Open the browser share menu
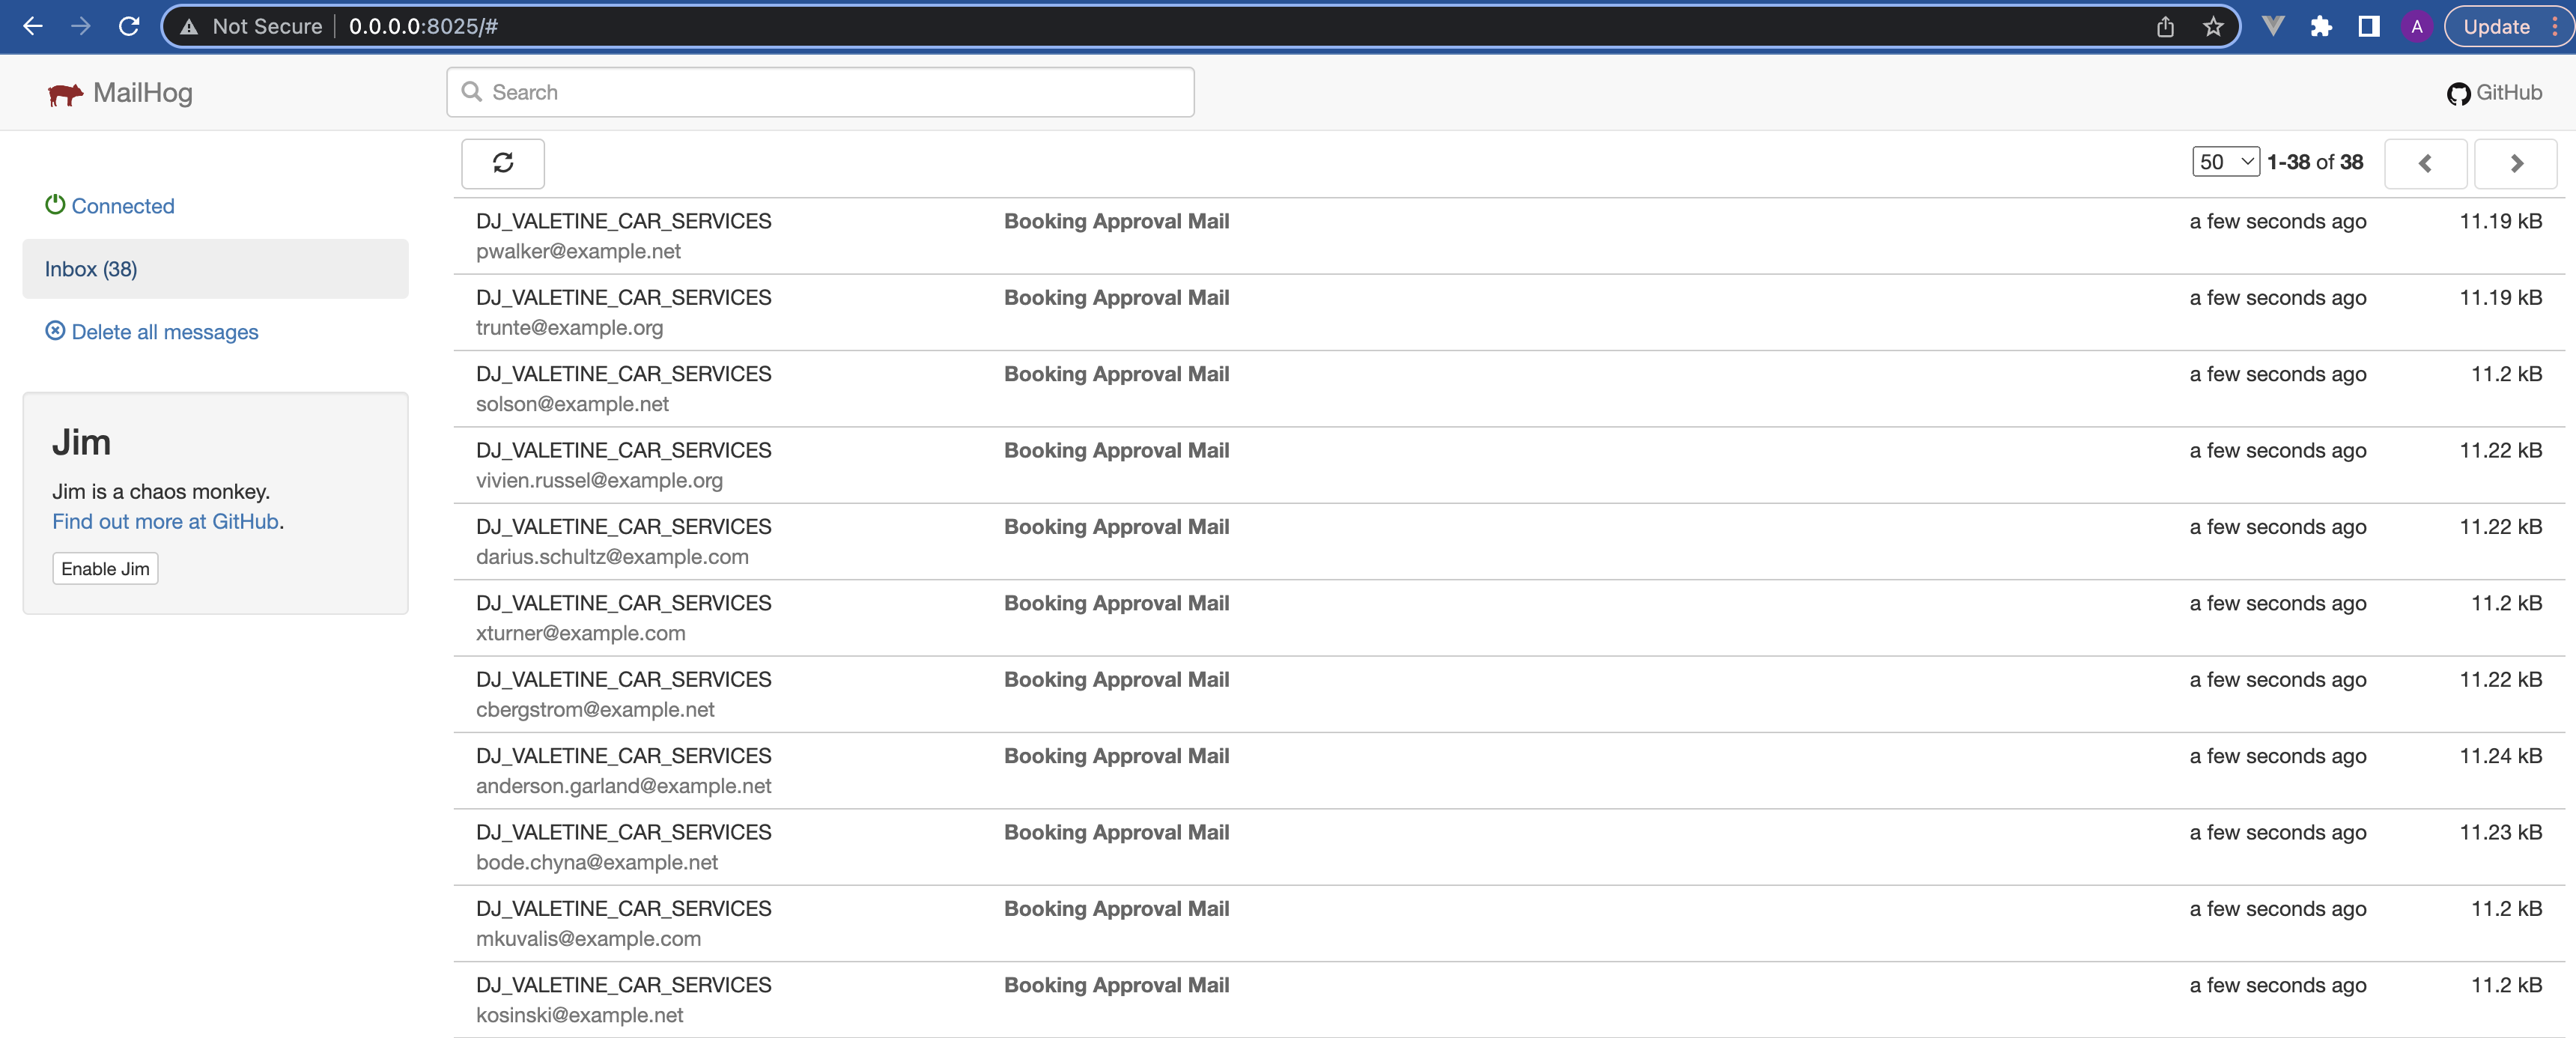This screenshot has height=1038, width=2576. pos(2166,26)
